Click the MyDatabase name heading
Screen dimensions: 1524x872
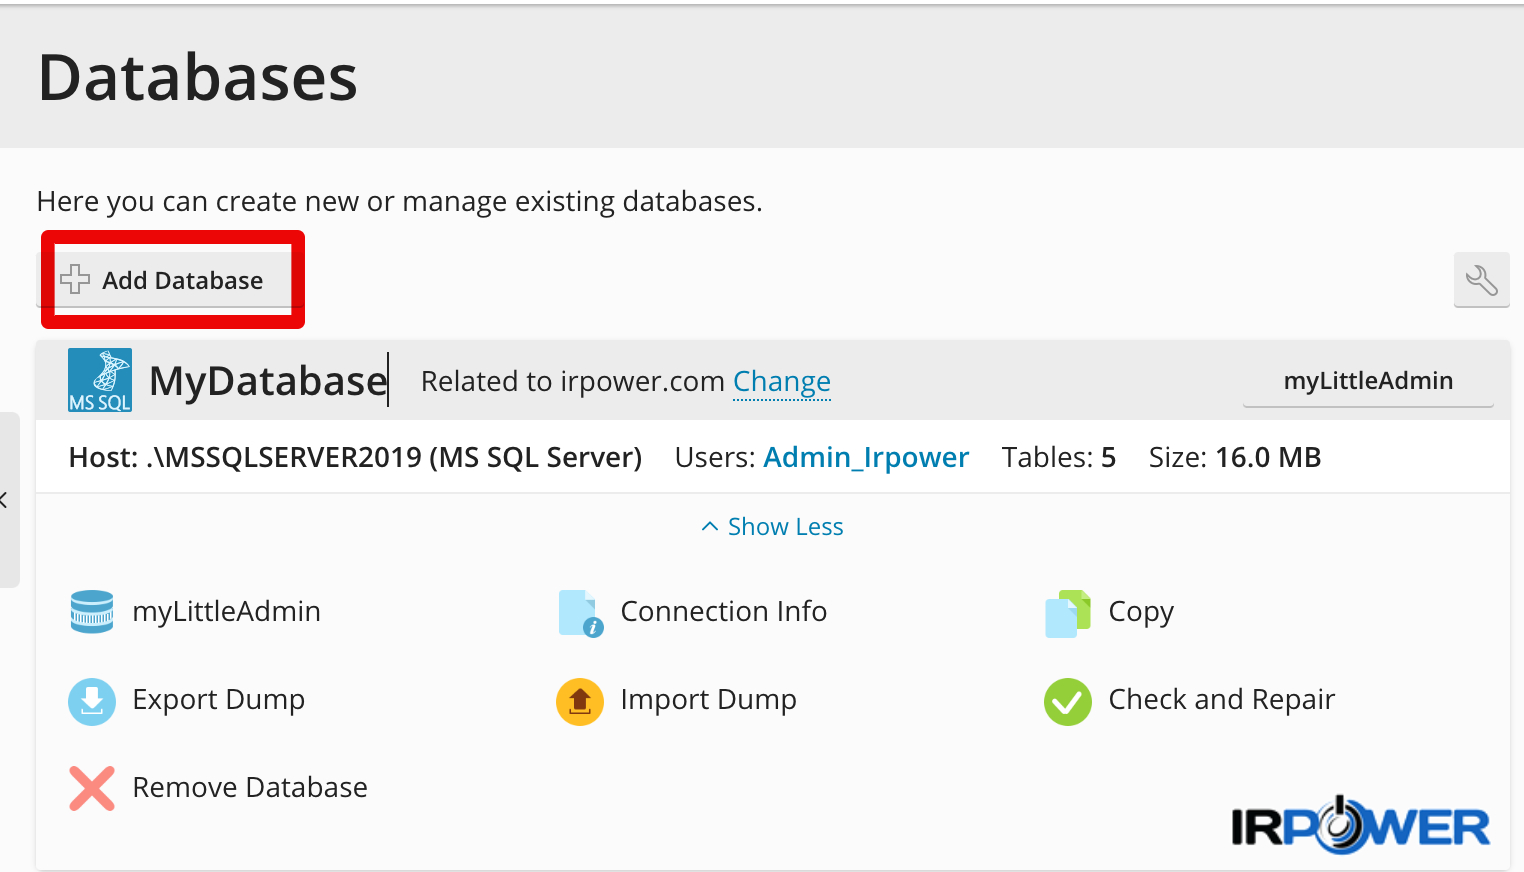[x=268, y=381]
